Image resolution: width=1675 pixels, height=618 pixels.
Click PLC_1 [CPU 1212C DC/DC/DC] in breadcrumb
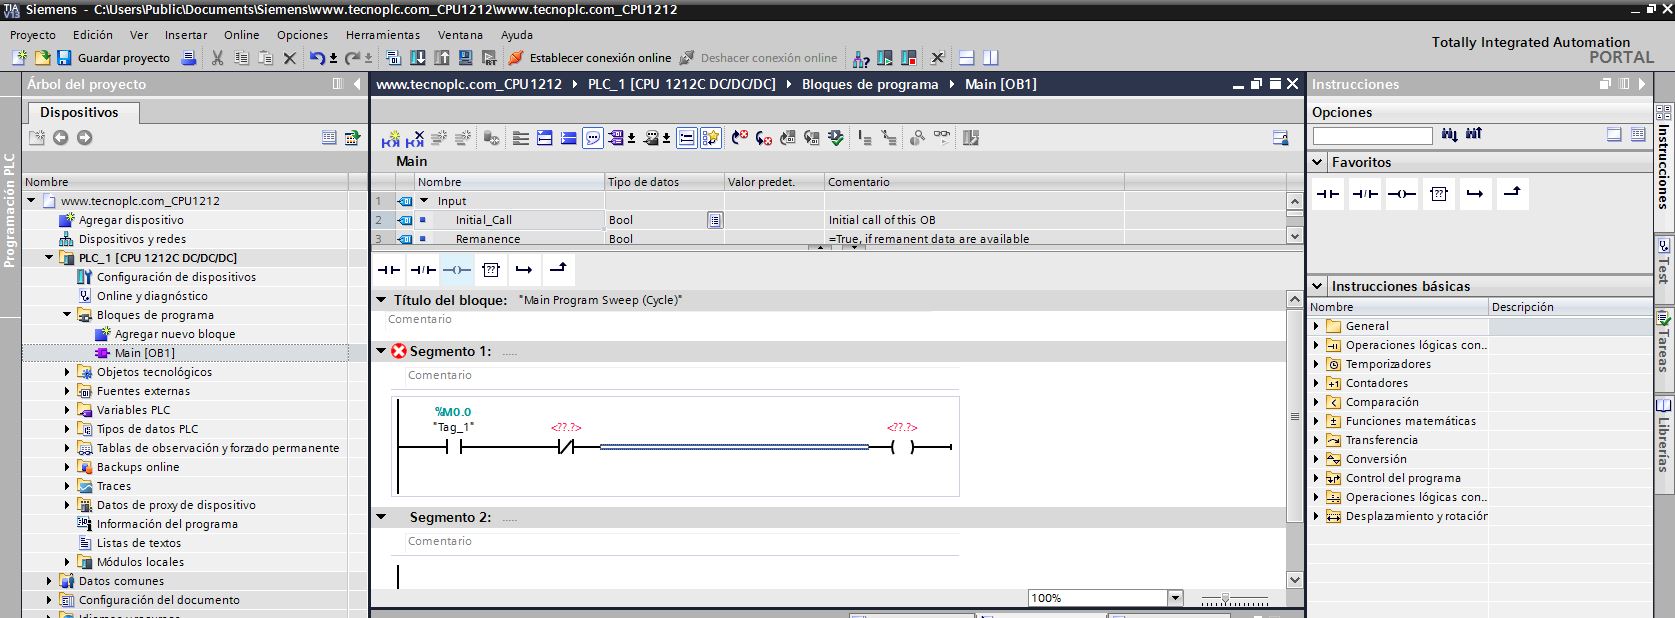click(x=682, y=84)
